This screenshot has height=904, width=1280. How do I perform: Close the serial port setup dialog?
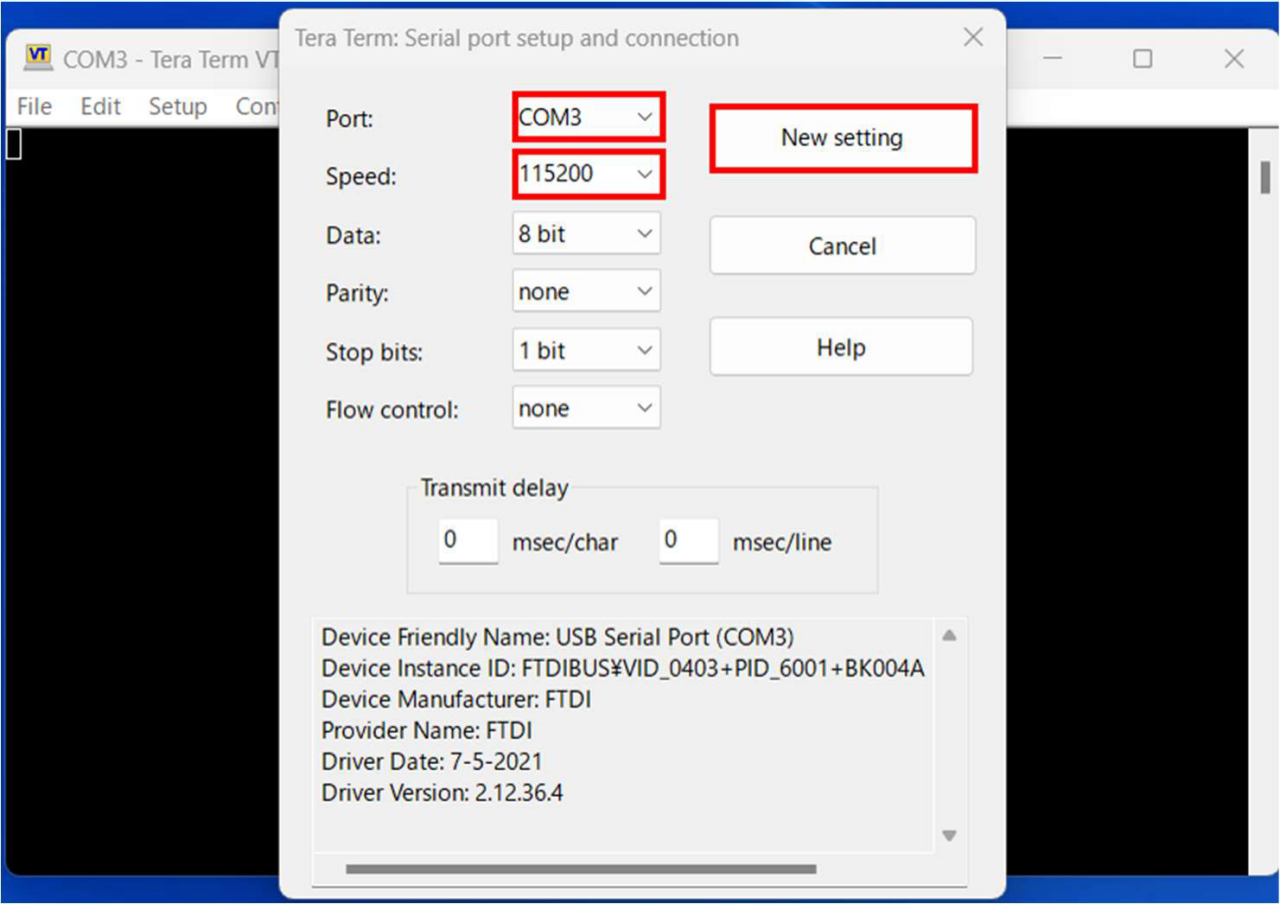pyautogui.click(x=973, y=39)
